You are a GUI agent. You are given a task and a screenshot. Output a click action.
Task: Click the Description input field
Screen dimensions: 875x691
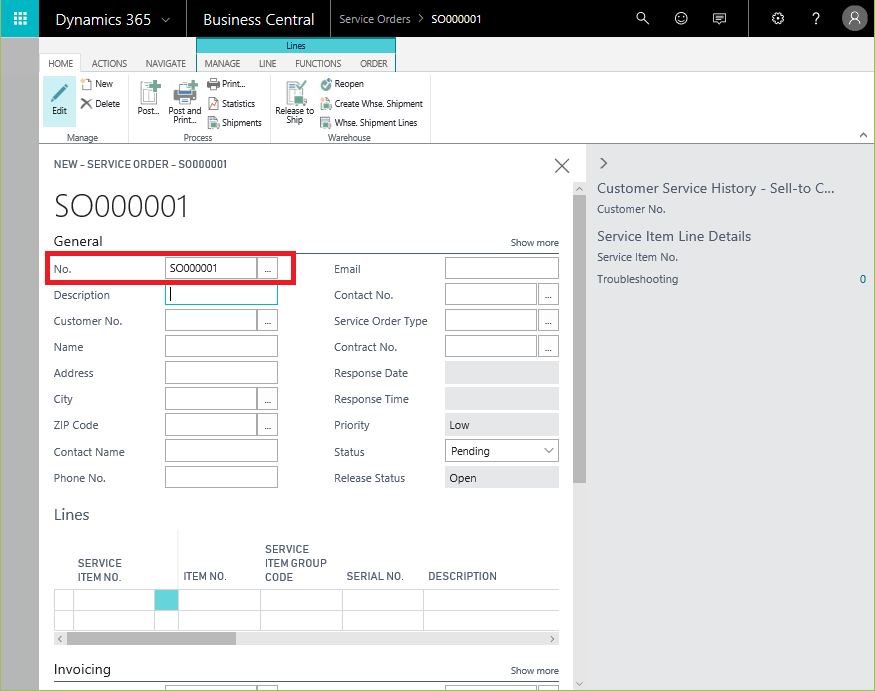[x=221, y=295]
